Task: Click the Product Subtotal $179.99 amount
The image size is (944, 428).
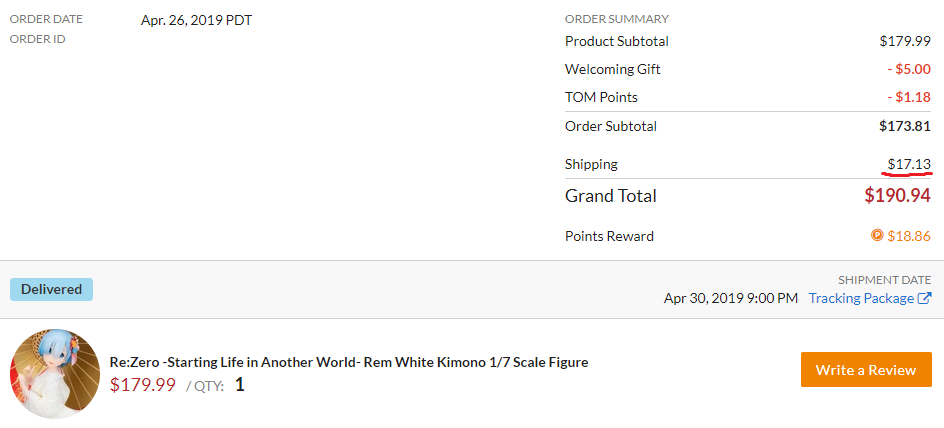Action: tap(905, 42)
